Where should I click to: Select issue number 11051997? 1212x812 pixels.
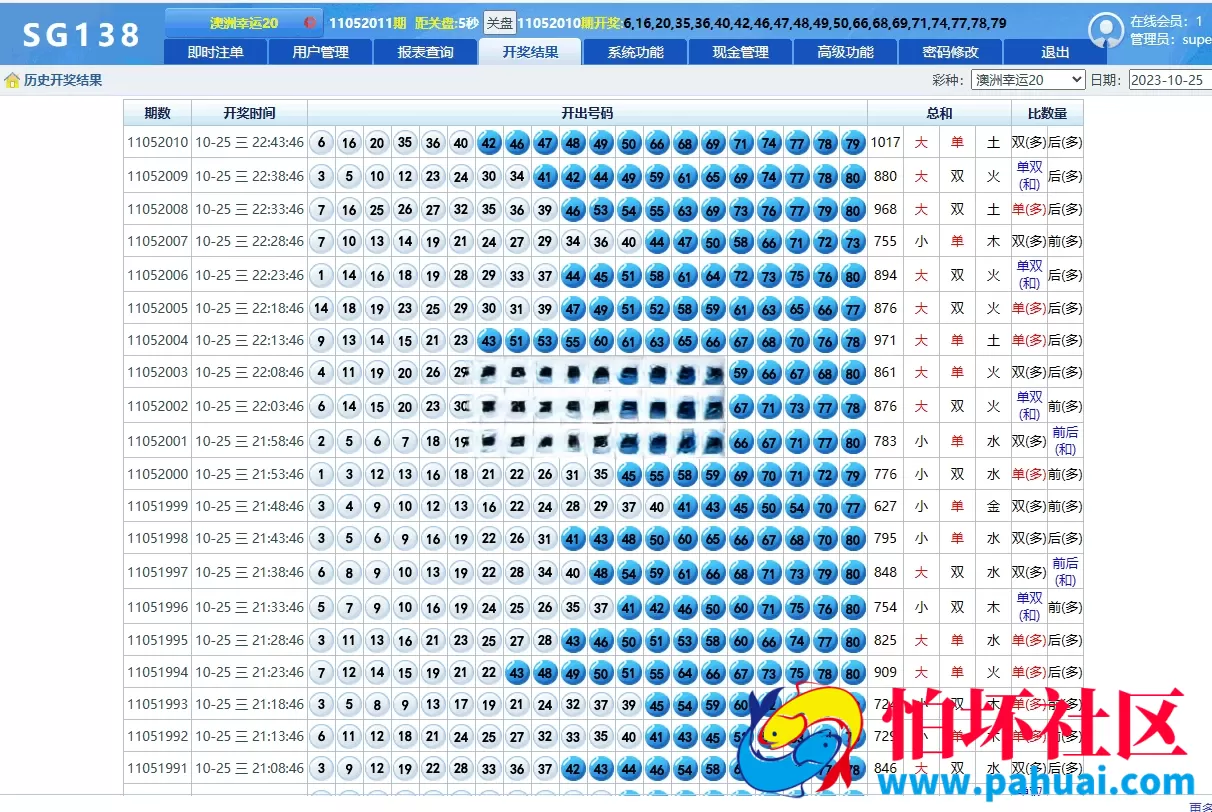157,572
